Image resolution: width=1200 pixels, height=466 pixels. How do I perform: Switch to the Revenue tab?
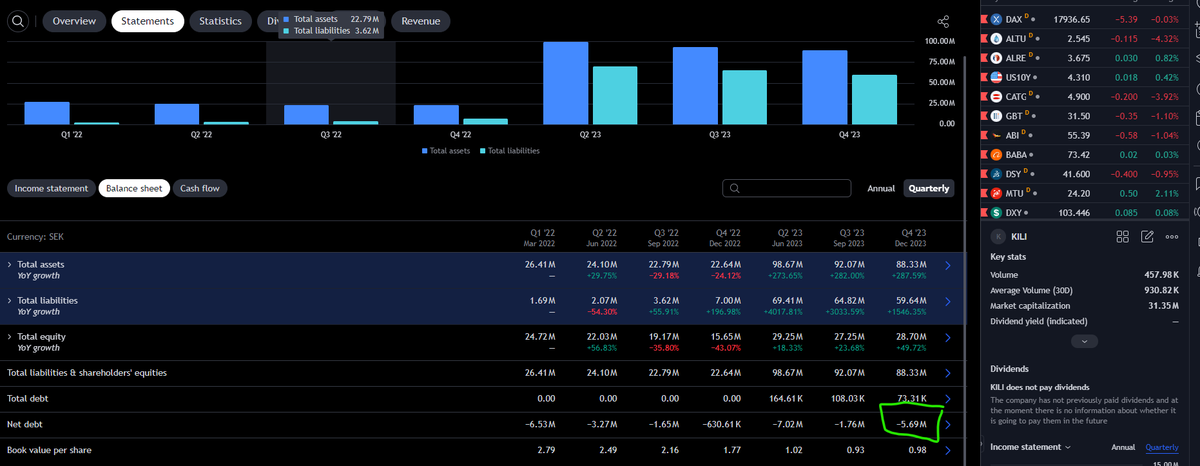pyautogui.click(x=421, y=21)
